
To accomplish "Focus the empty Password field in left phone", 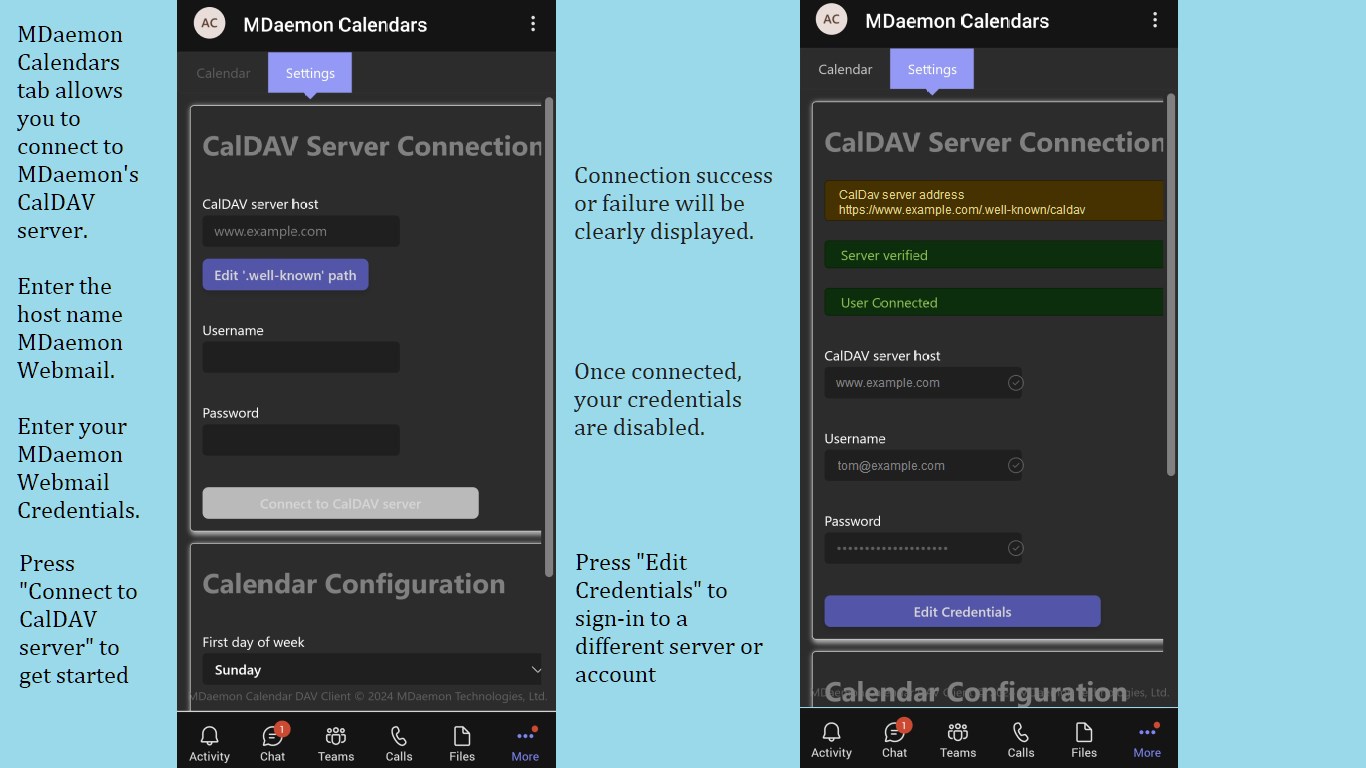I will 301,440.
